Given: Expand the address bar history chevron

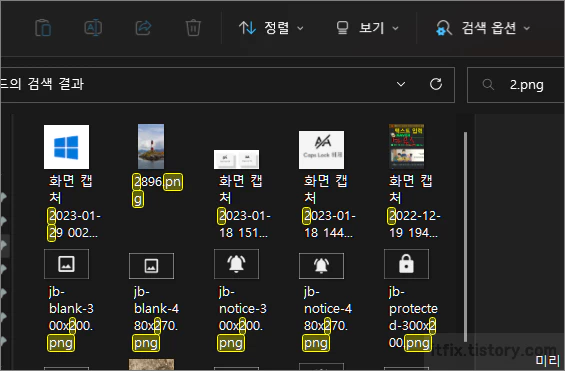Looking at the screenshot, I should 401,84.
